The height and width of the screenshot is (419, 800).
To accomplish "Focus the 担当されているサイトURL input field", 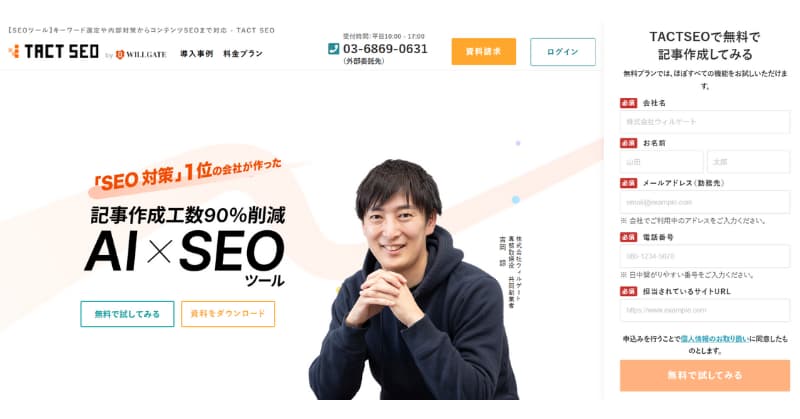I will click(x=705, y=310).
